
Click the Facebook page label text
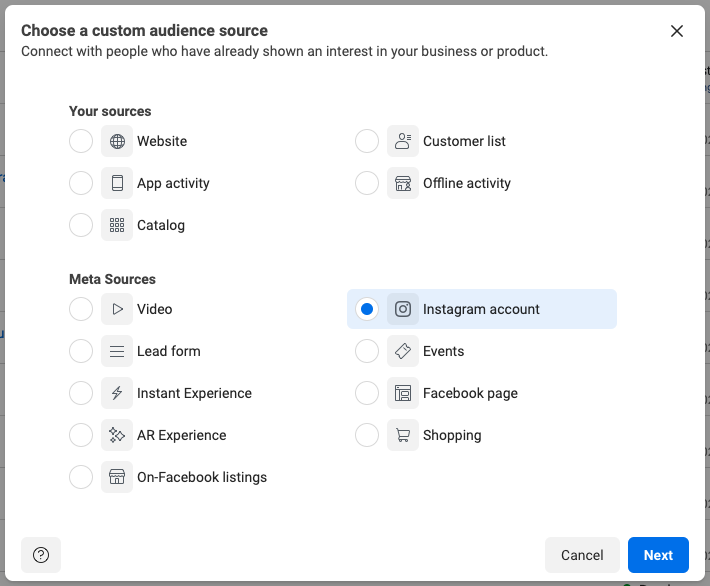[x=470, y=394]
